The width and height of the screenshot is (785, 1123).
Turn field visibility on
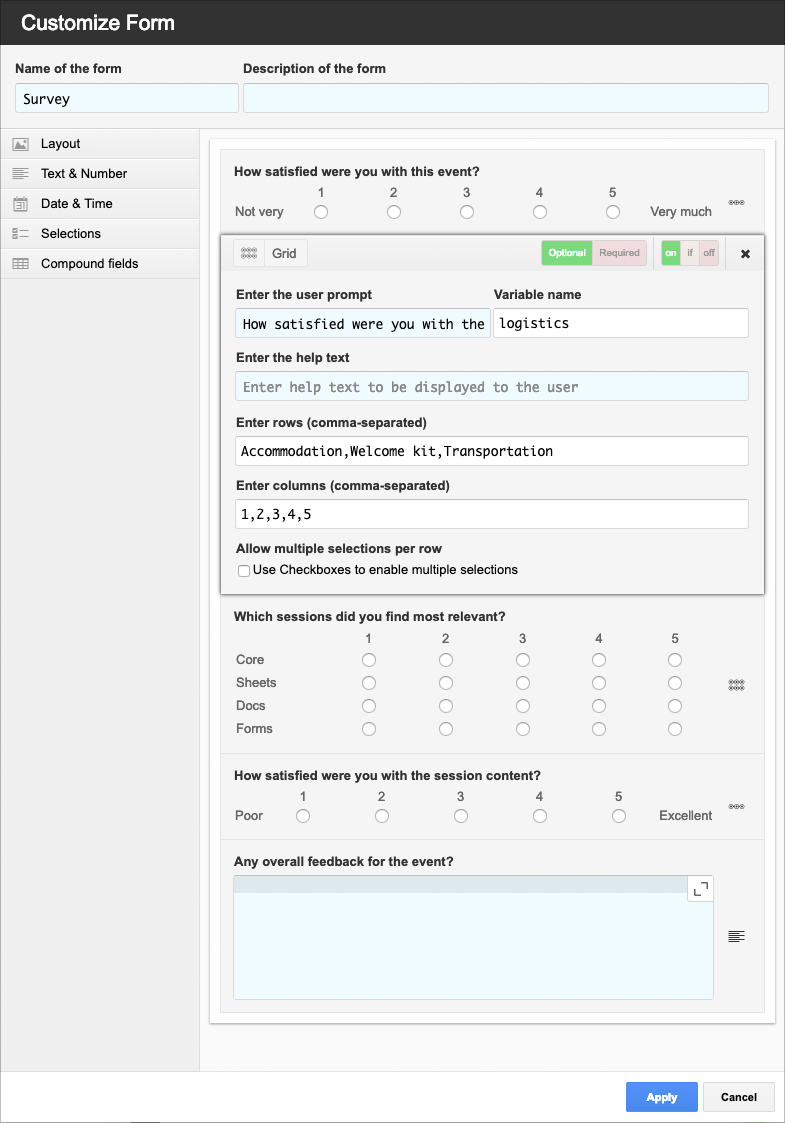(670, 254)
